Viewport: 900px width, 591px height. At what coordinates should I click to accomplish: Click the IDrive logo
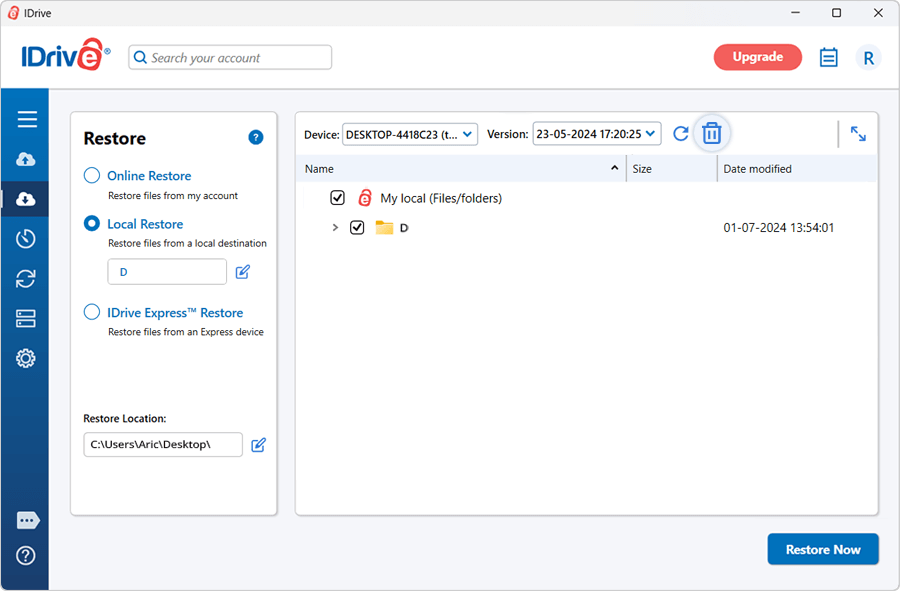(65, 55)
